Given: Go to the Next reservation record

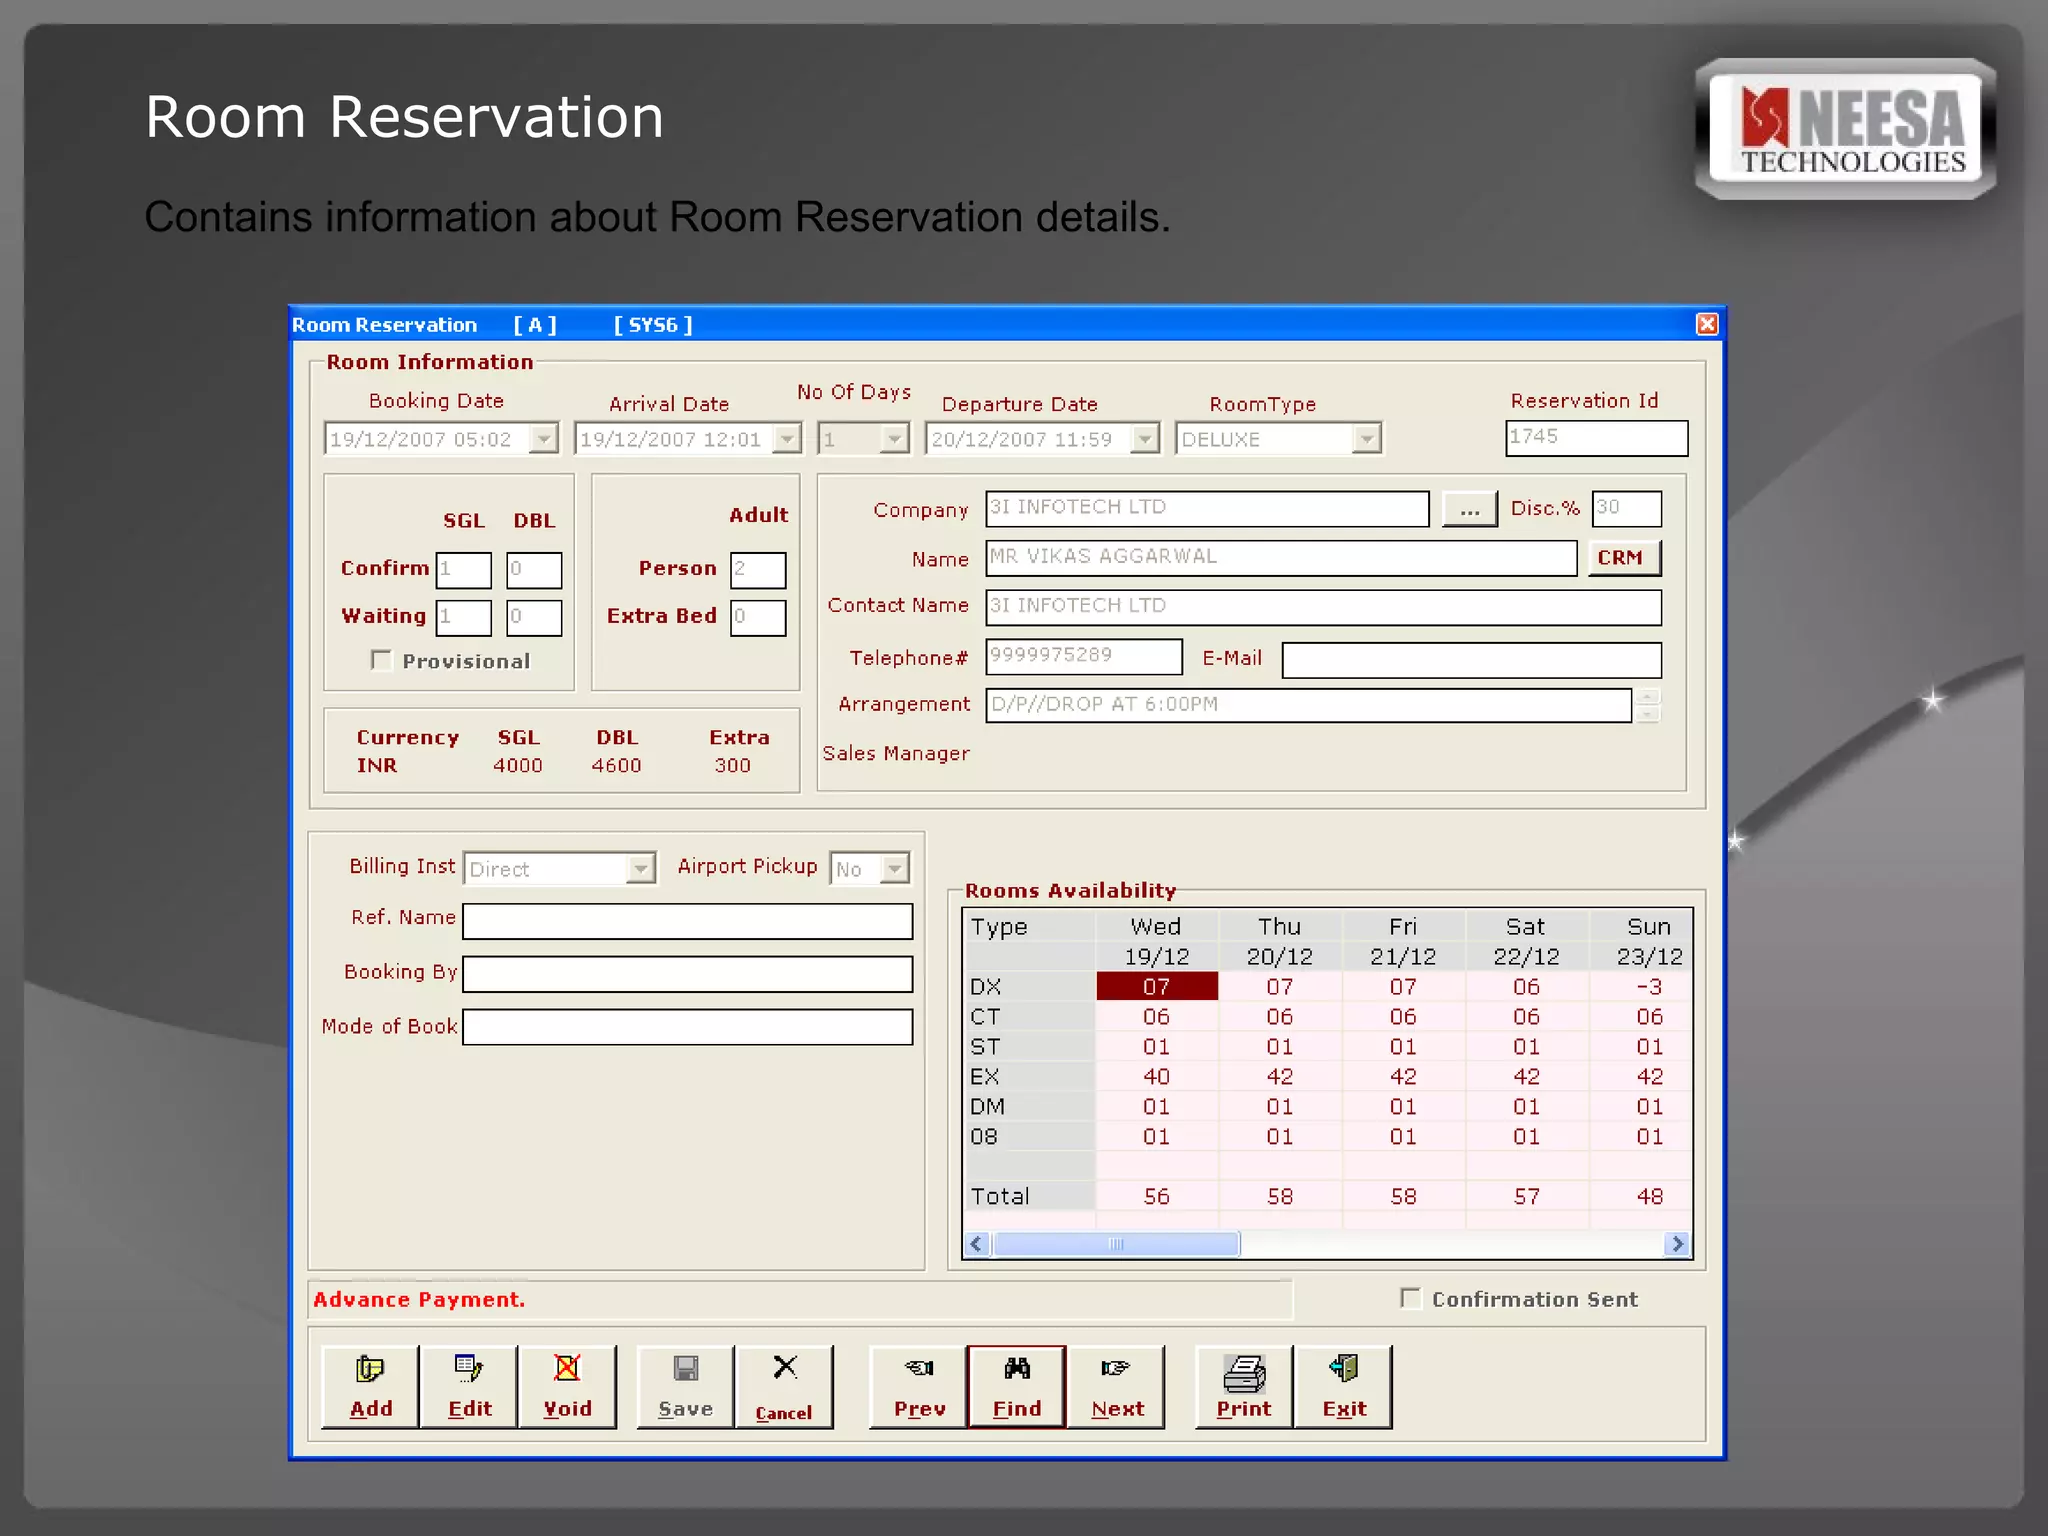Looking at the screenshot, I should tap(1116, 1386).
